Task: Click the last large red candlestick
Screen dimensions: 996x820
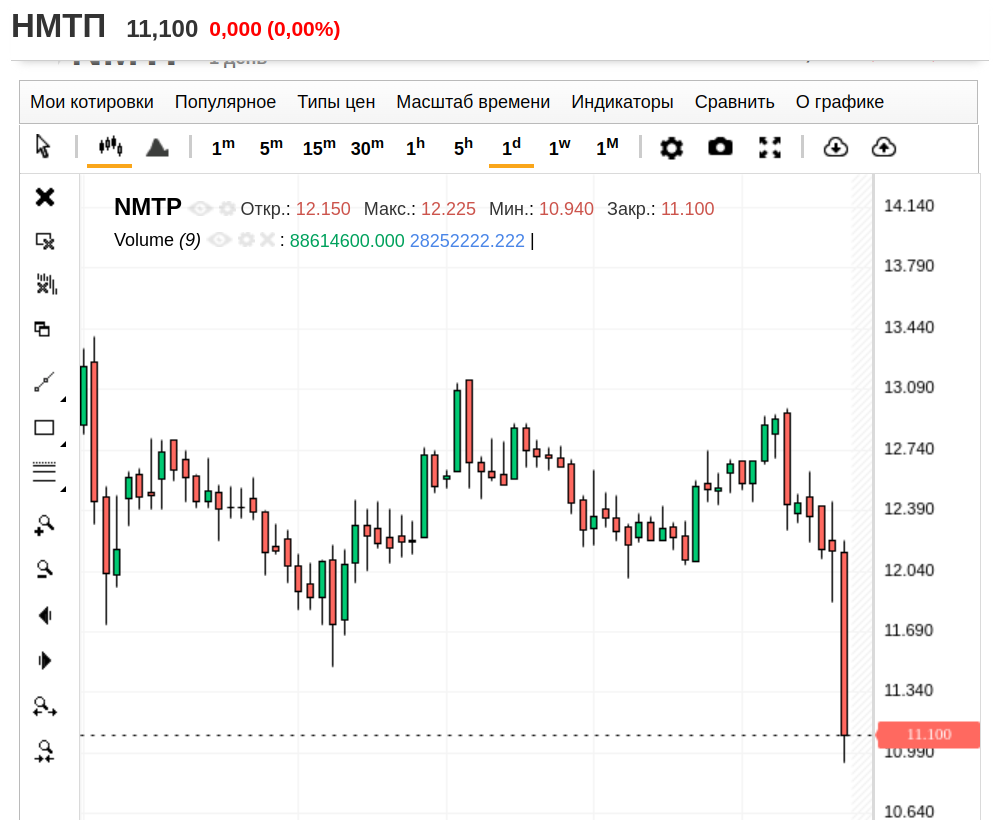Action: click(x=844, y=643)
